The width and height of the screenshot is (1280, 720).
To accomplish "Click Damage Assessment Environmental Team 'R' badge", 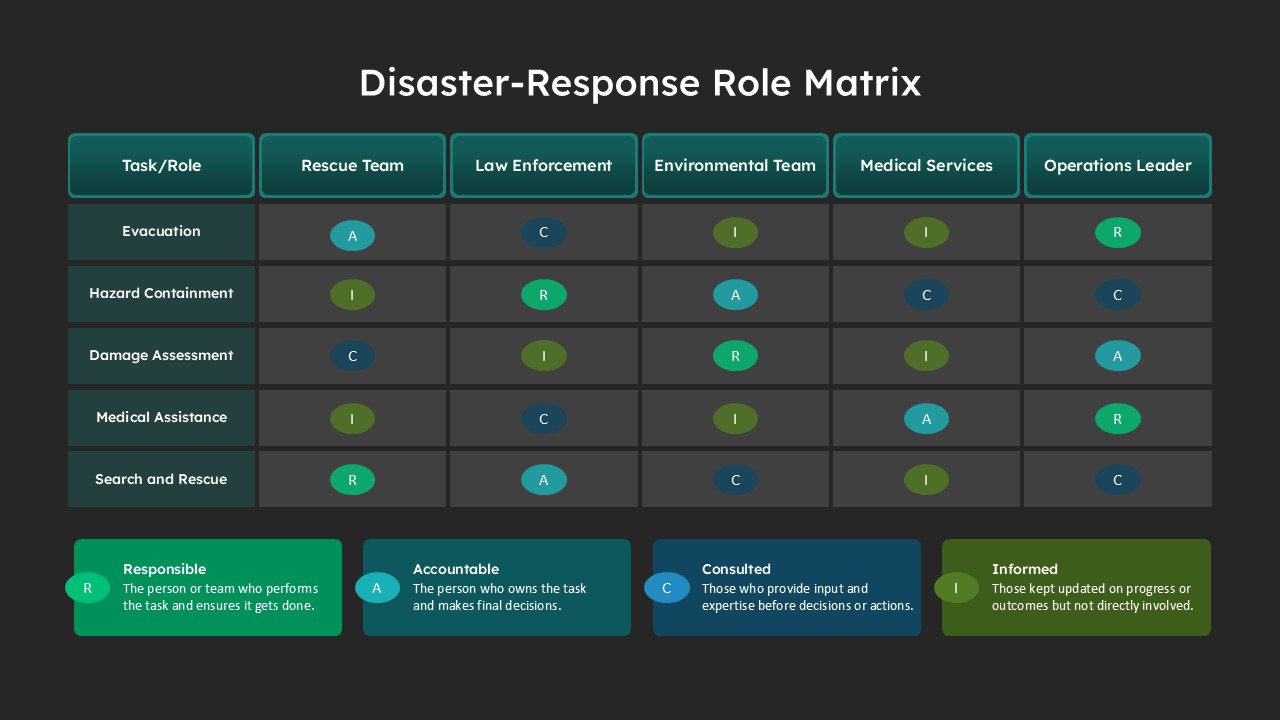I will point(735,356).
